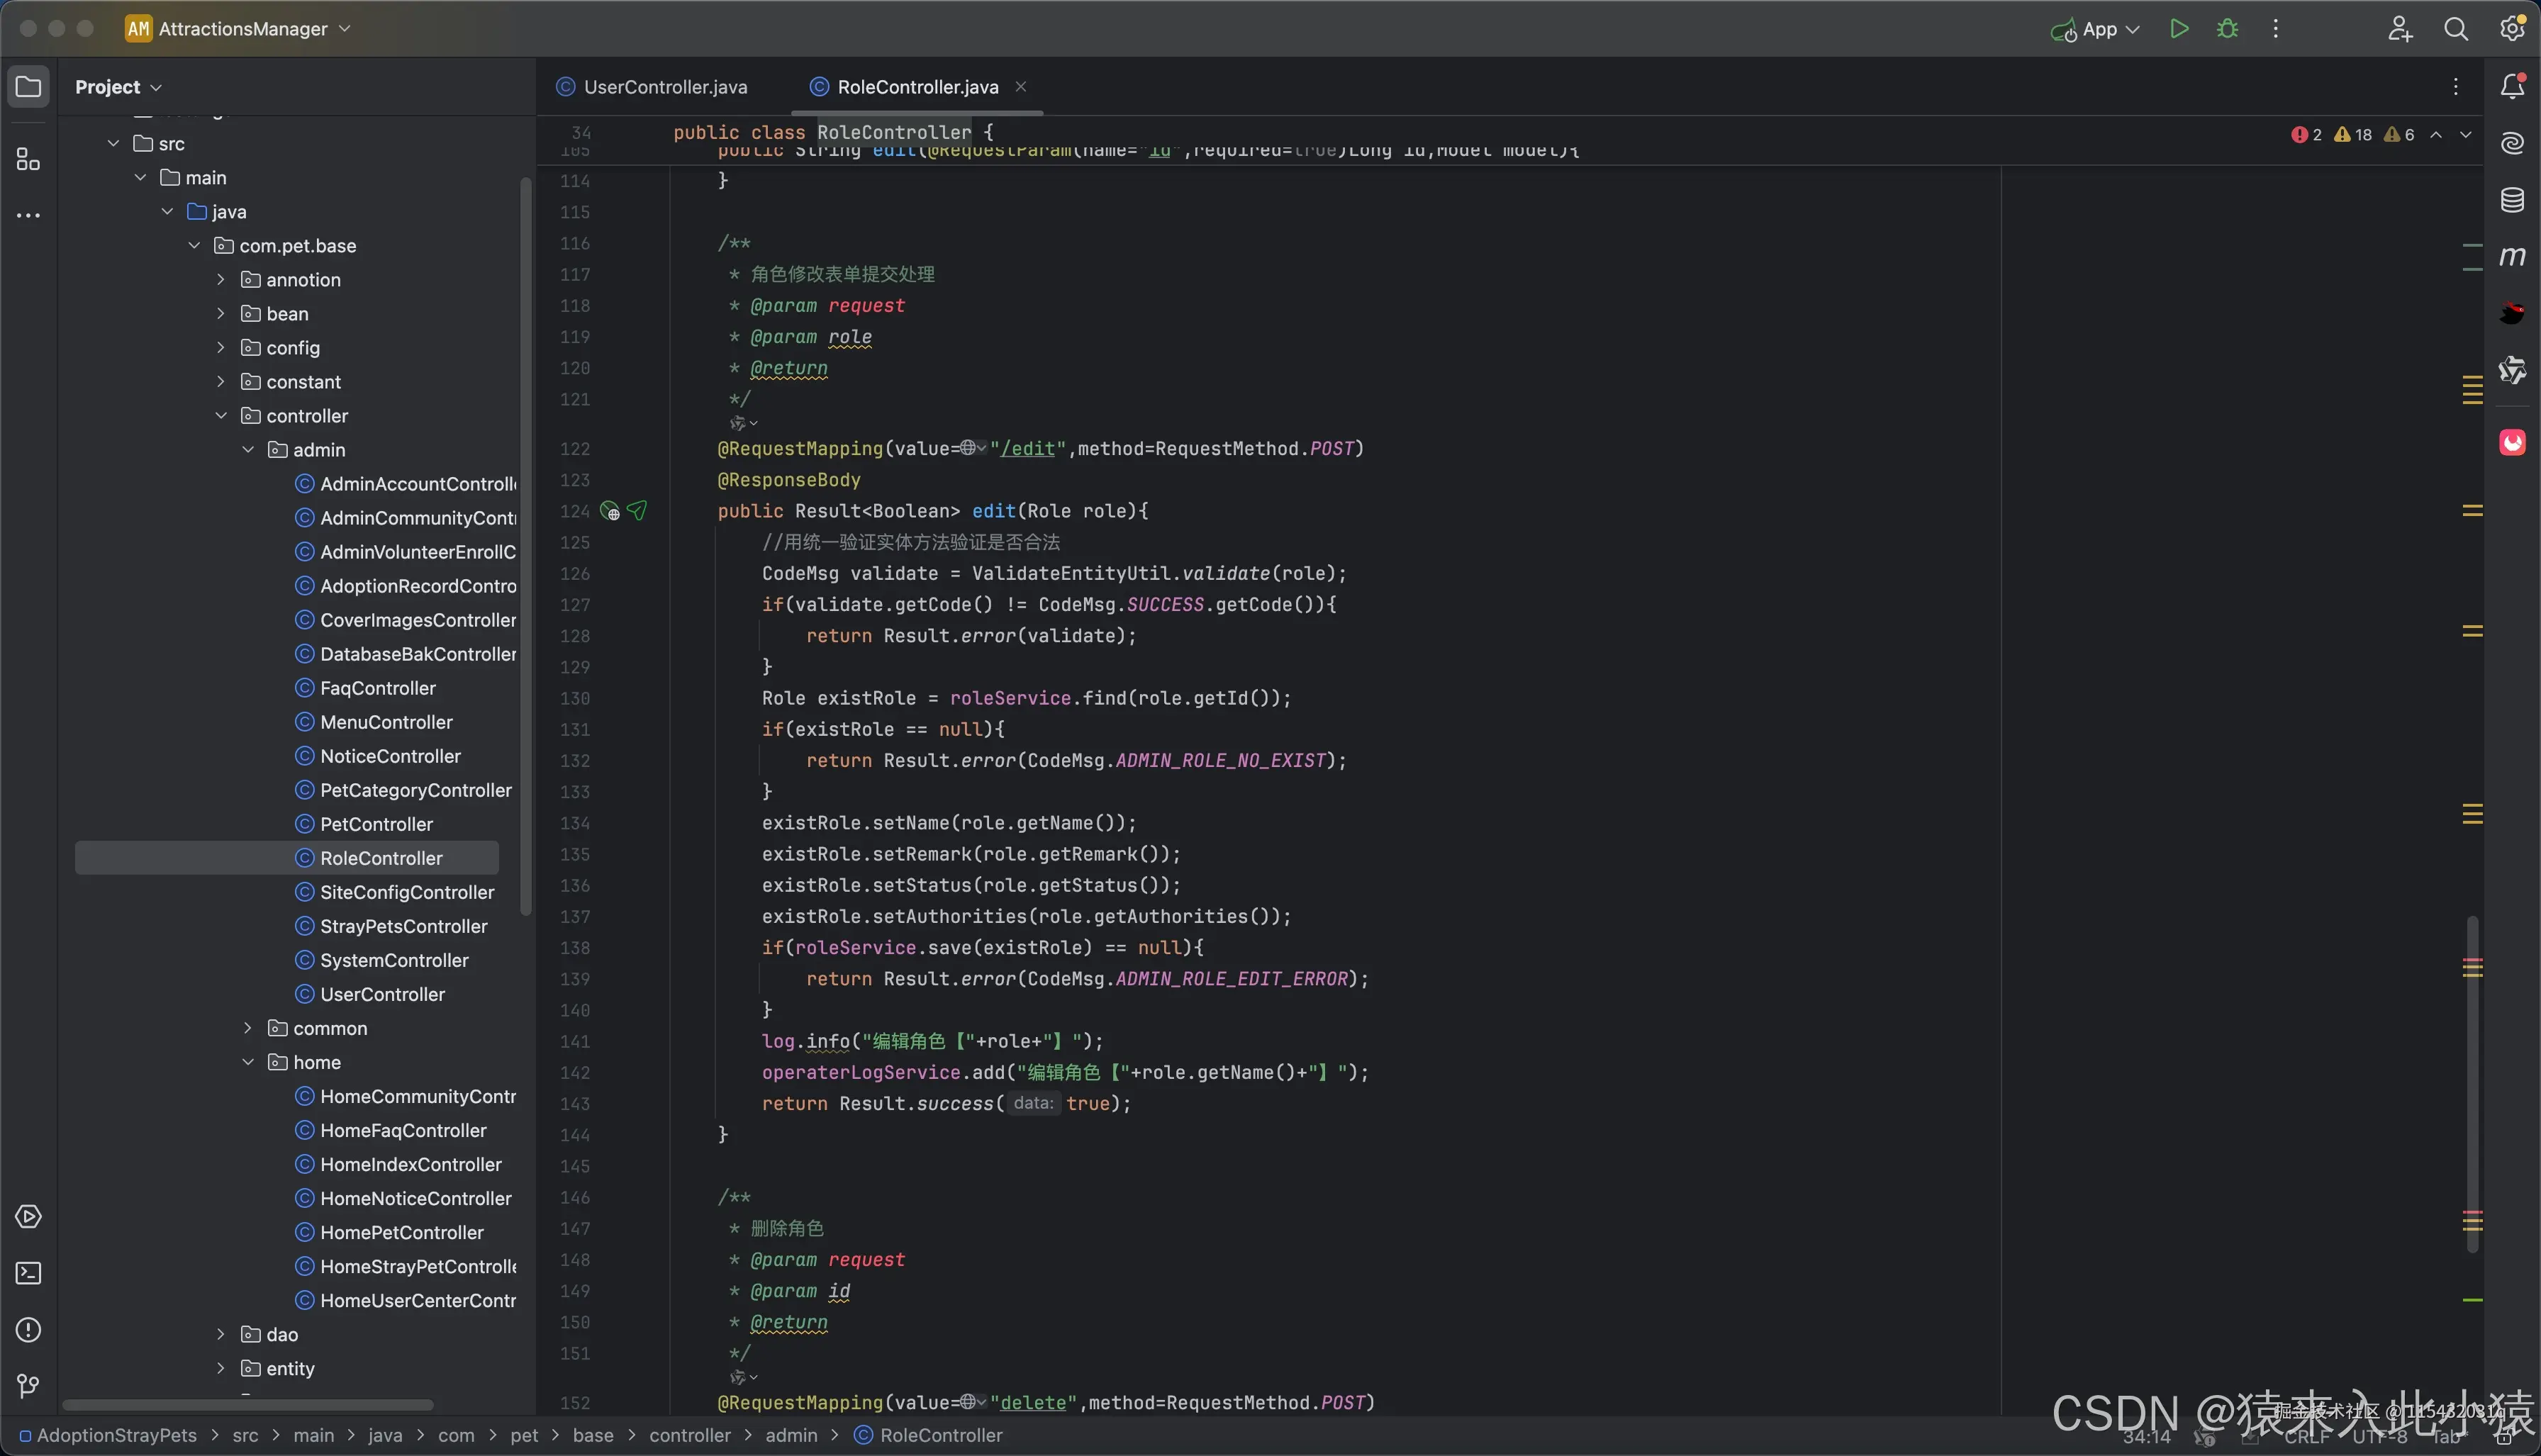Jump to next highlighted problem
This screenshot has width=2541, height=1456.
(2466, 135)
